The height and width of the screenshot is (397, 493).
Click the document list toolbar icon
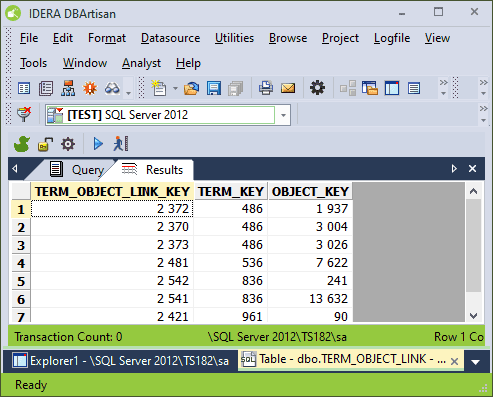(x=46, y=88)
